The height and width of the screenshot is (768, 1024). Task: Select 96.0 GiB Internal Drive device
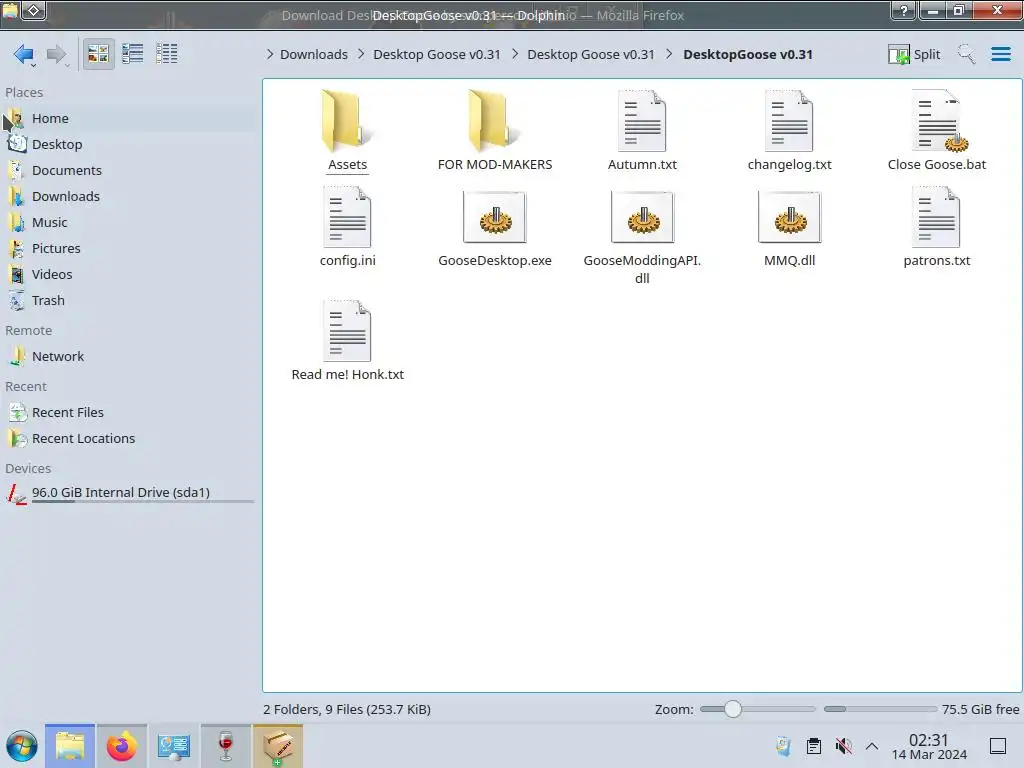129,493
